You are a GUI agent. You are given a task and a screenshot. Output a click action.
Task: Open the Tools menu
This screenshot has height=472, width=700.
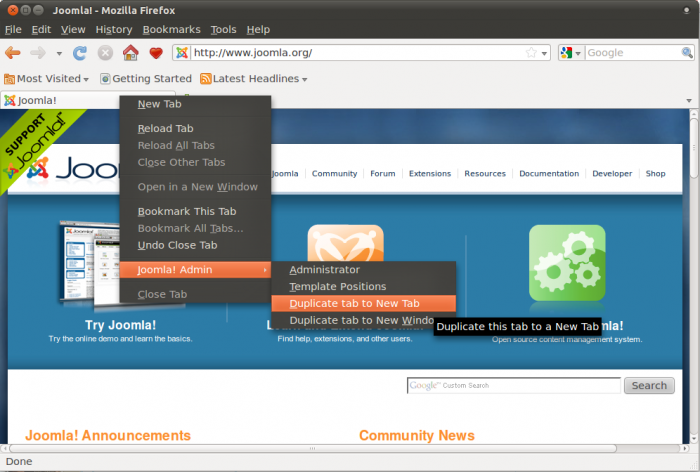(x=223, y=29)
